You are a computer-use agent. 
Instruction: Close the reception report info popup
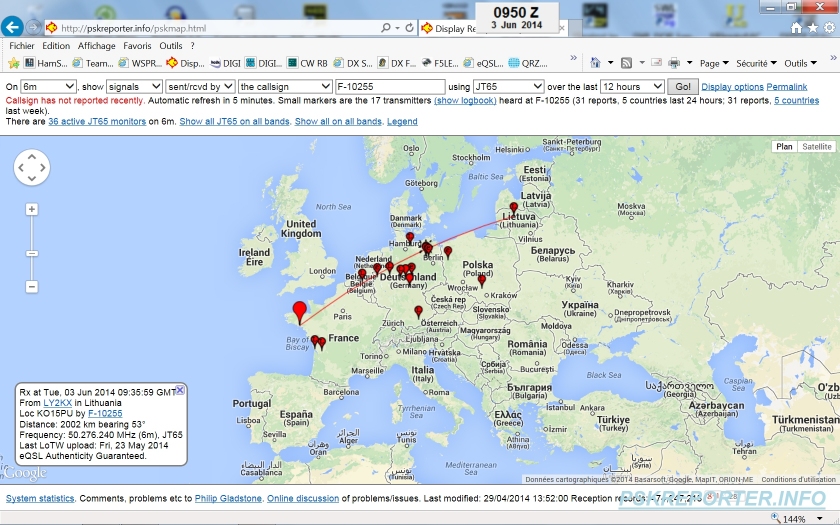tap(180, 389)
